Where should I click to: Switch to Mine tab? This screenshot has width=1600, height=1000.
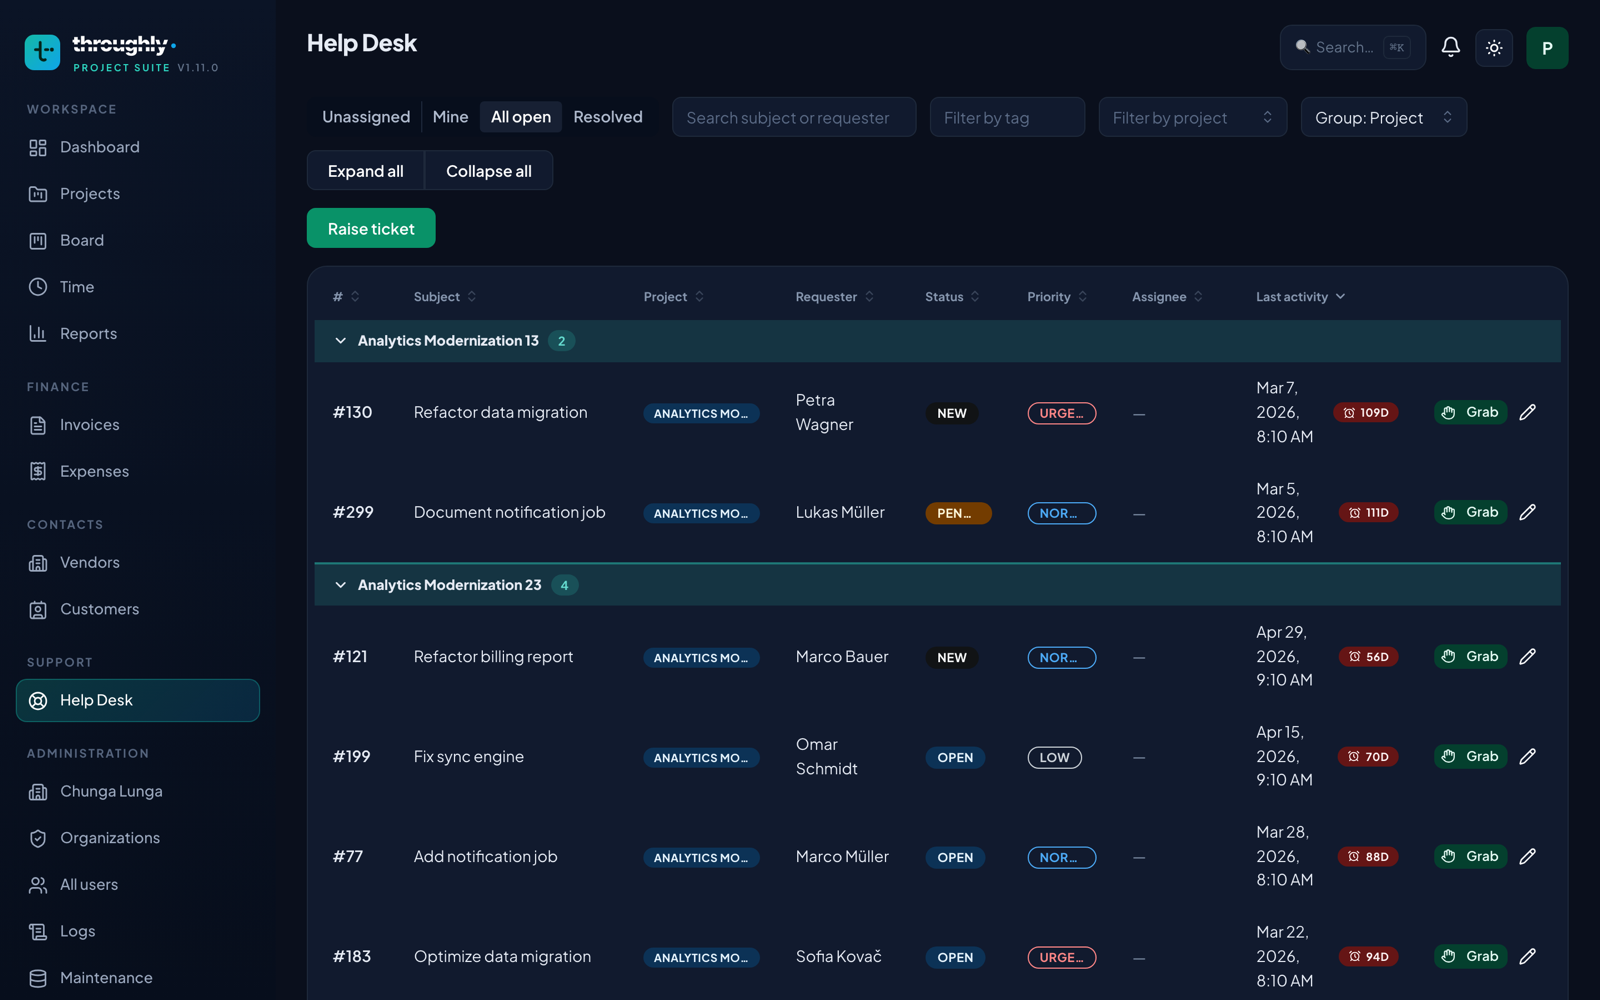[x=450, y=117]
